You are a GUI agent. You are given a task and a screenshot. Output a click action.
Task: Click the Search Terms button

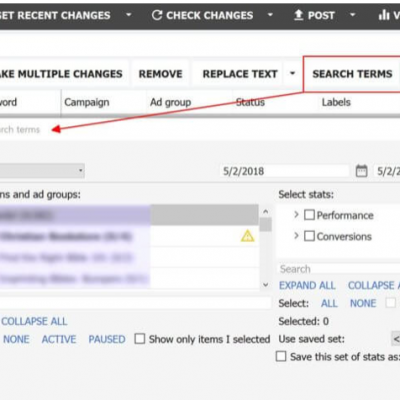click(352, 74)
